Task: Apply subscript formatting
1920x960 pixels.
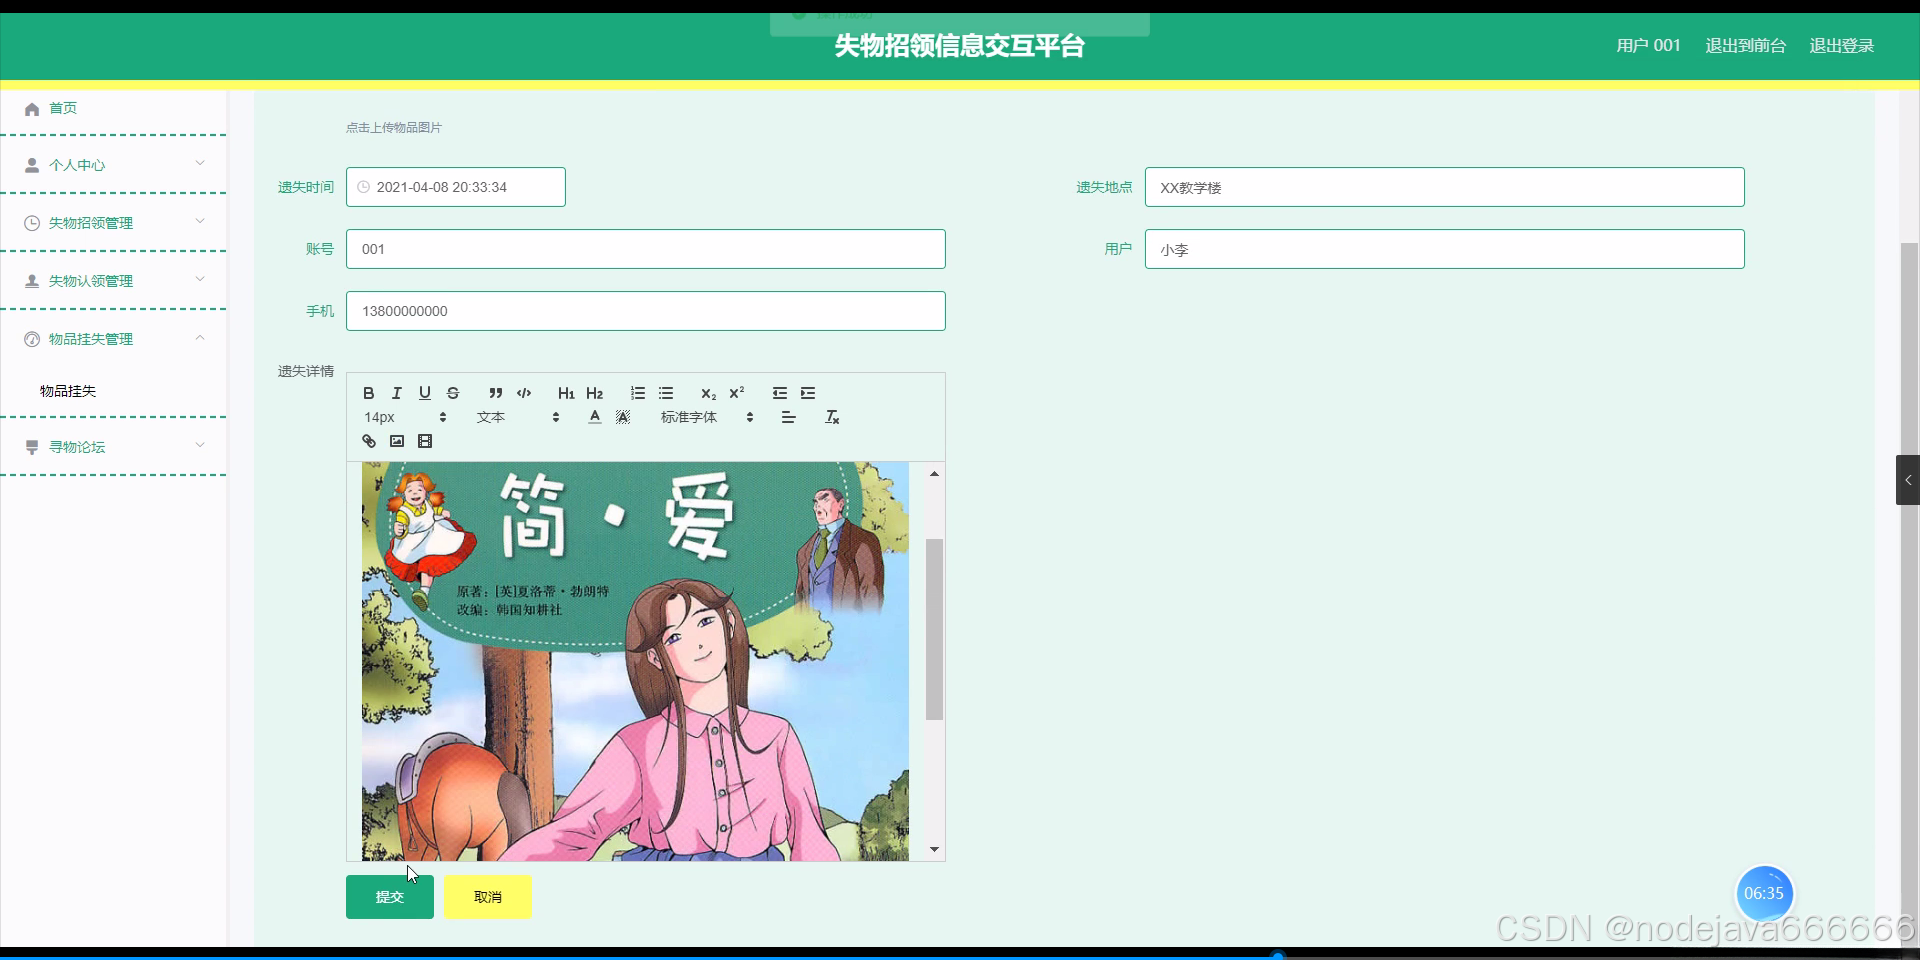Action: coord(708,393)
